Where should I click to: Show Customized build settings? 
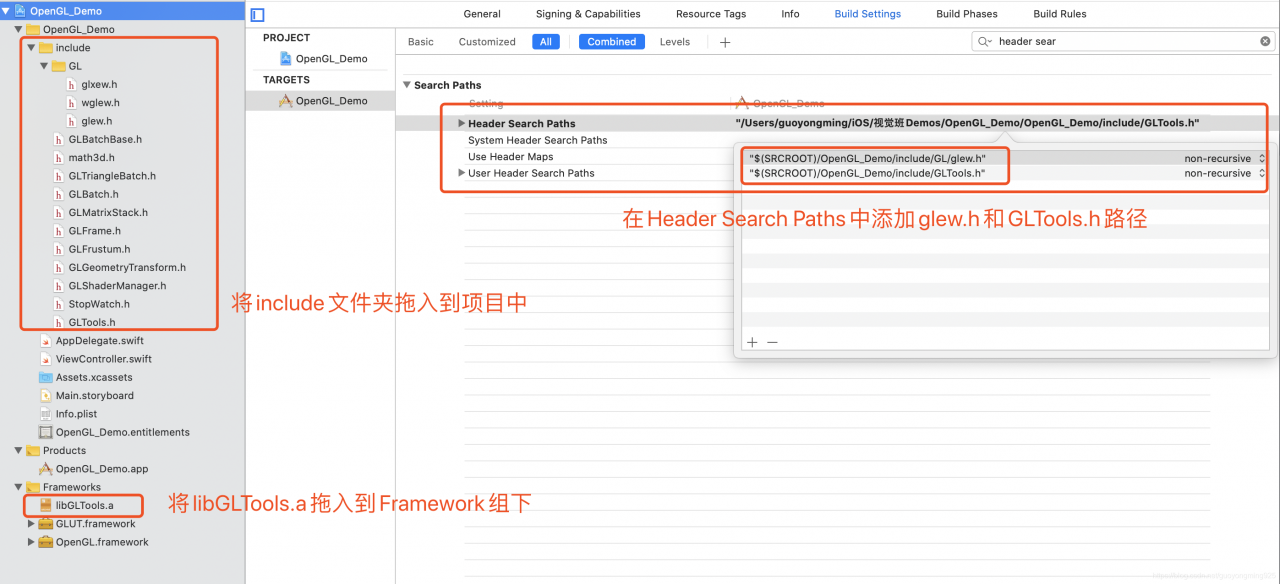coord(487,42)
